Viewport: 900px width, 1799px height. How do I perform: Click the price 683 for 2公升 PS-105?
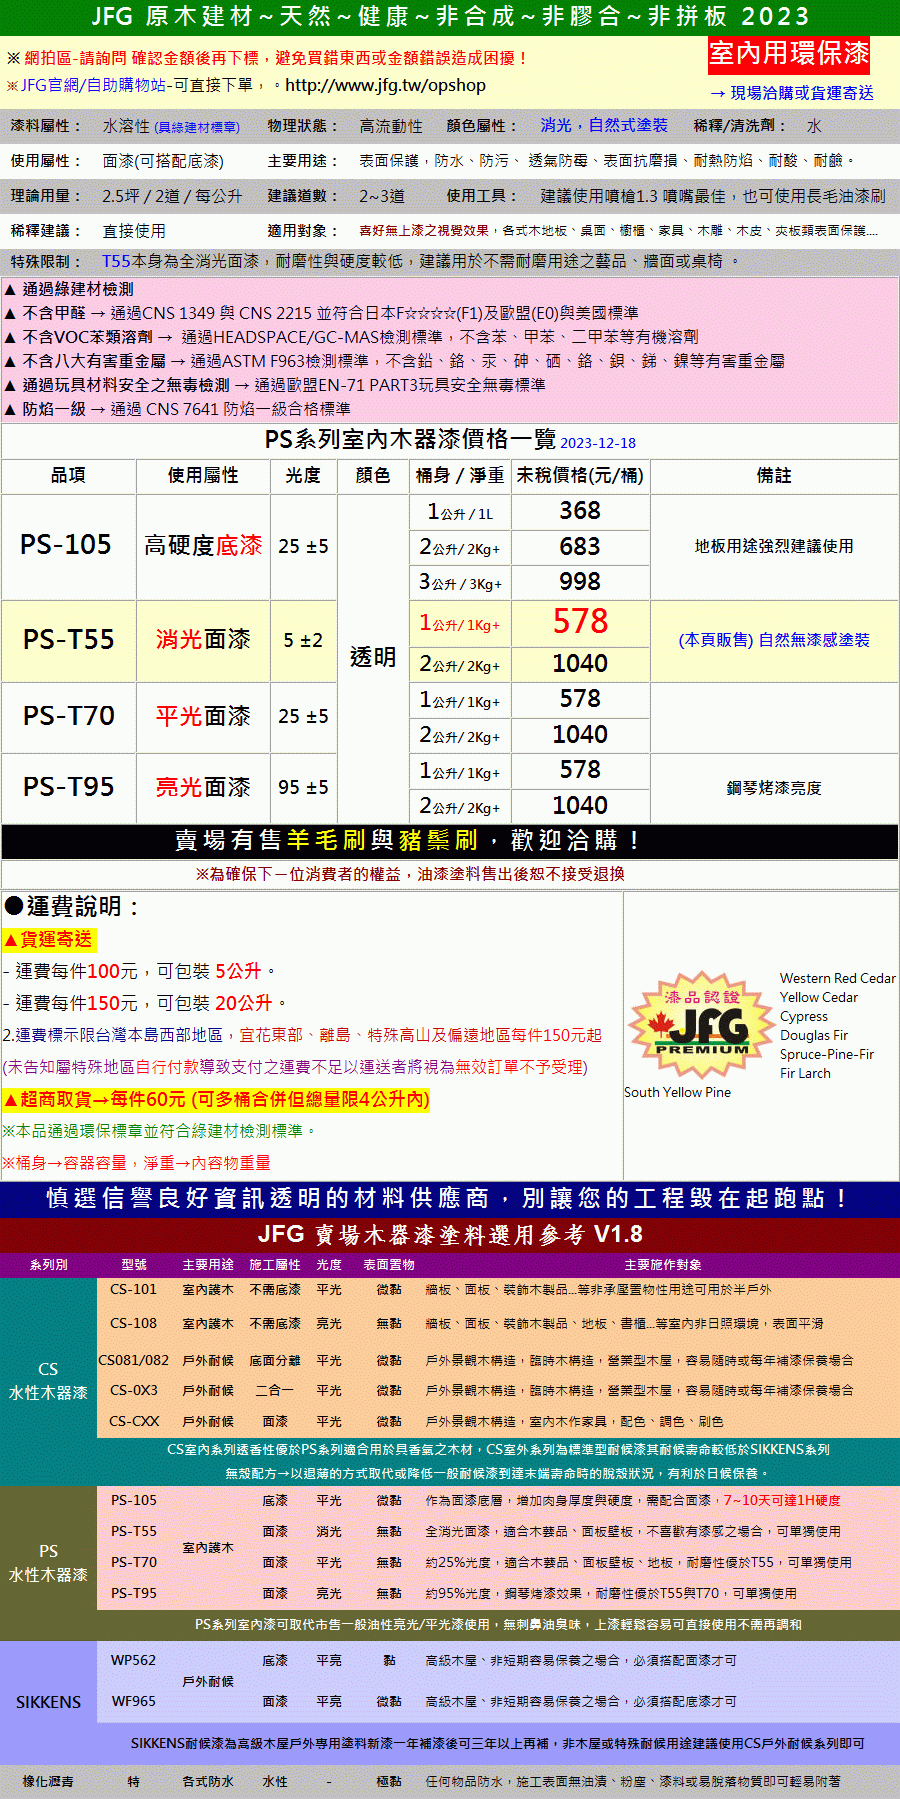pos(580,547)
